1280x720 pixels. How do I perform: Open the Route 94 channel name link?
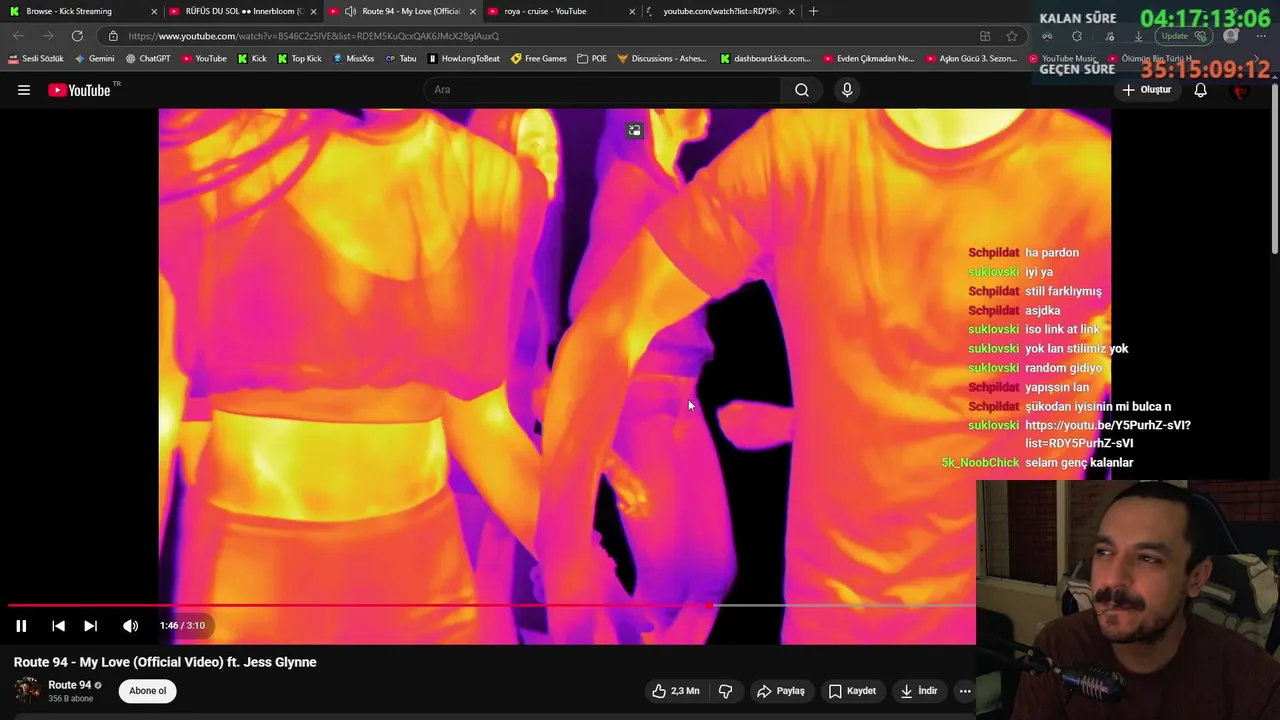(x=69, y=685)
